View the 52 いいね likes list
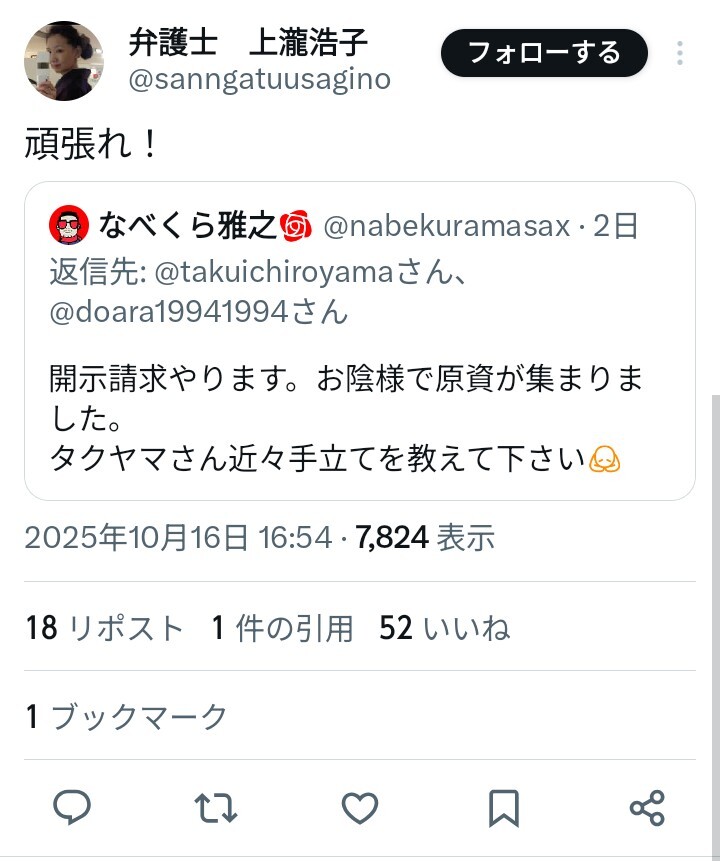720x861 pixels. click(x=444, y=627)
